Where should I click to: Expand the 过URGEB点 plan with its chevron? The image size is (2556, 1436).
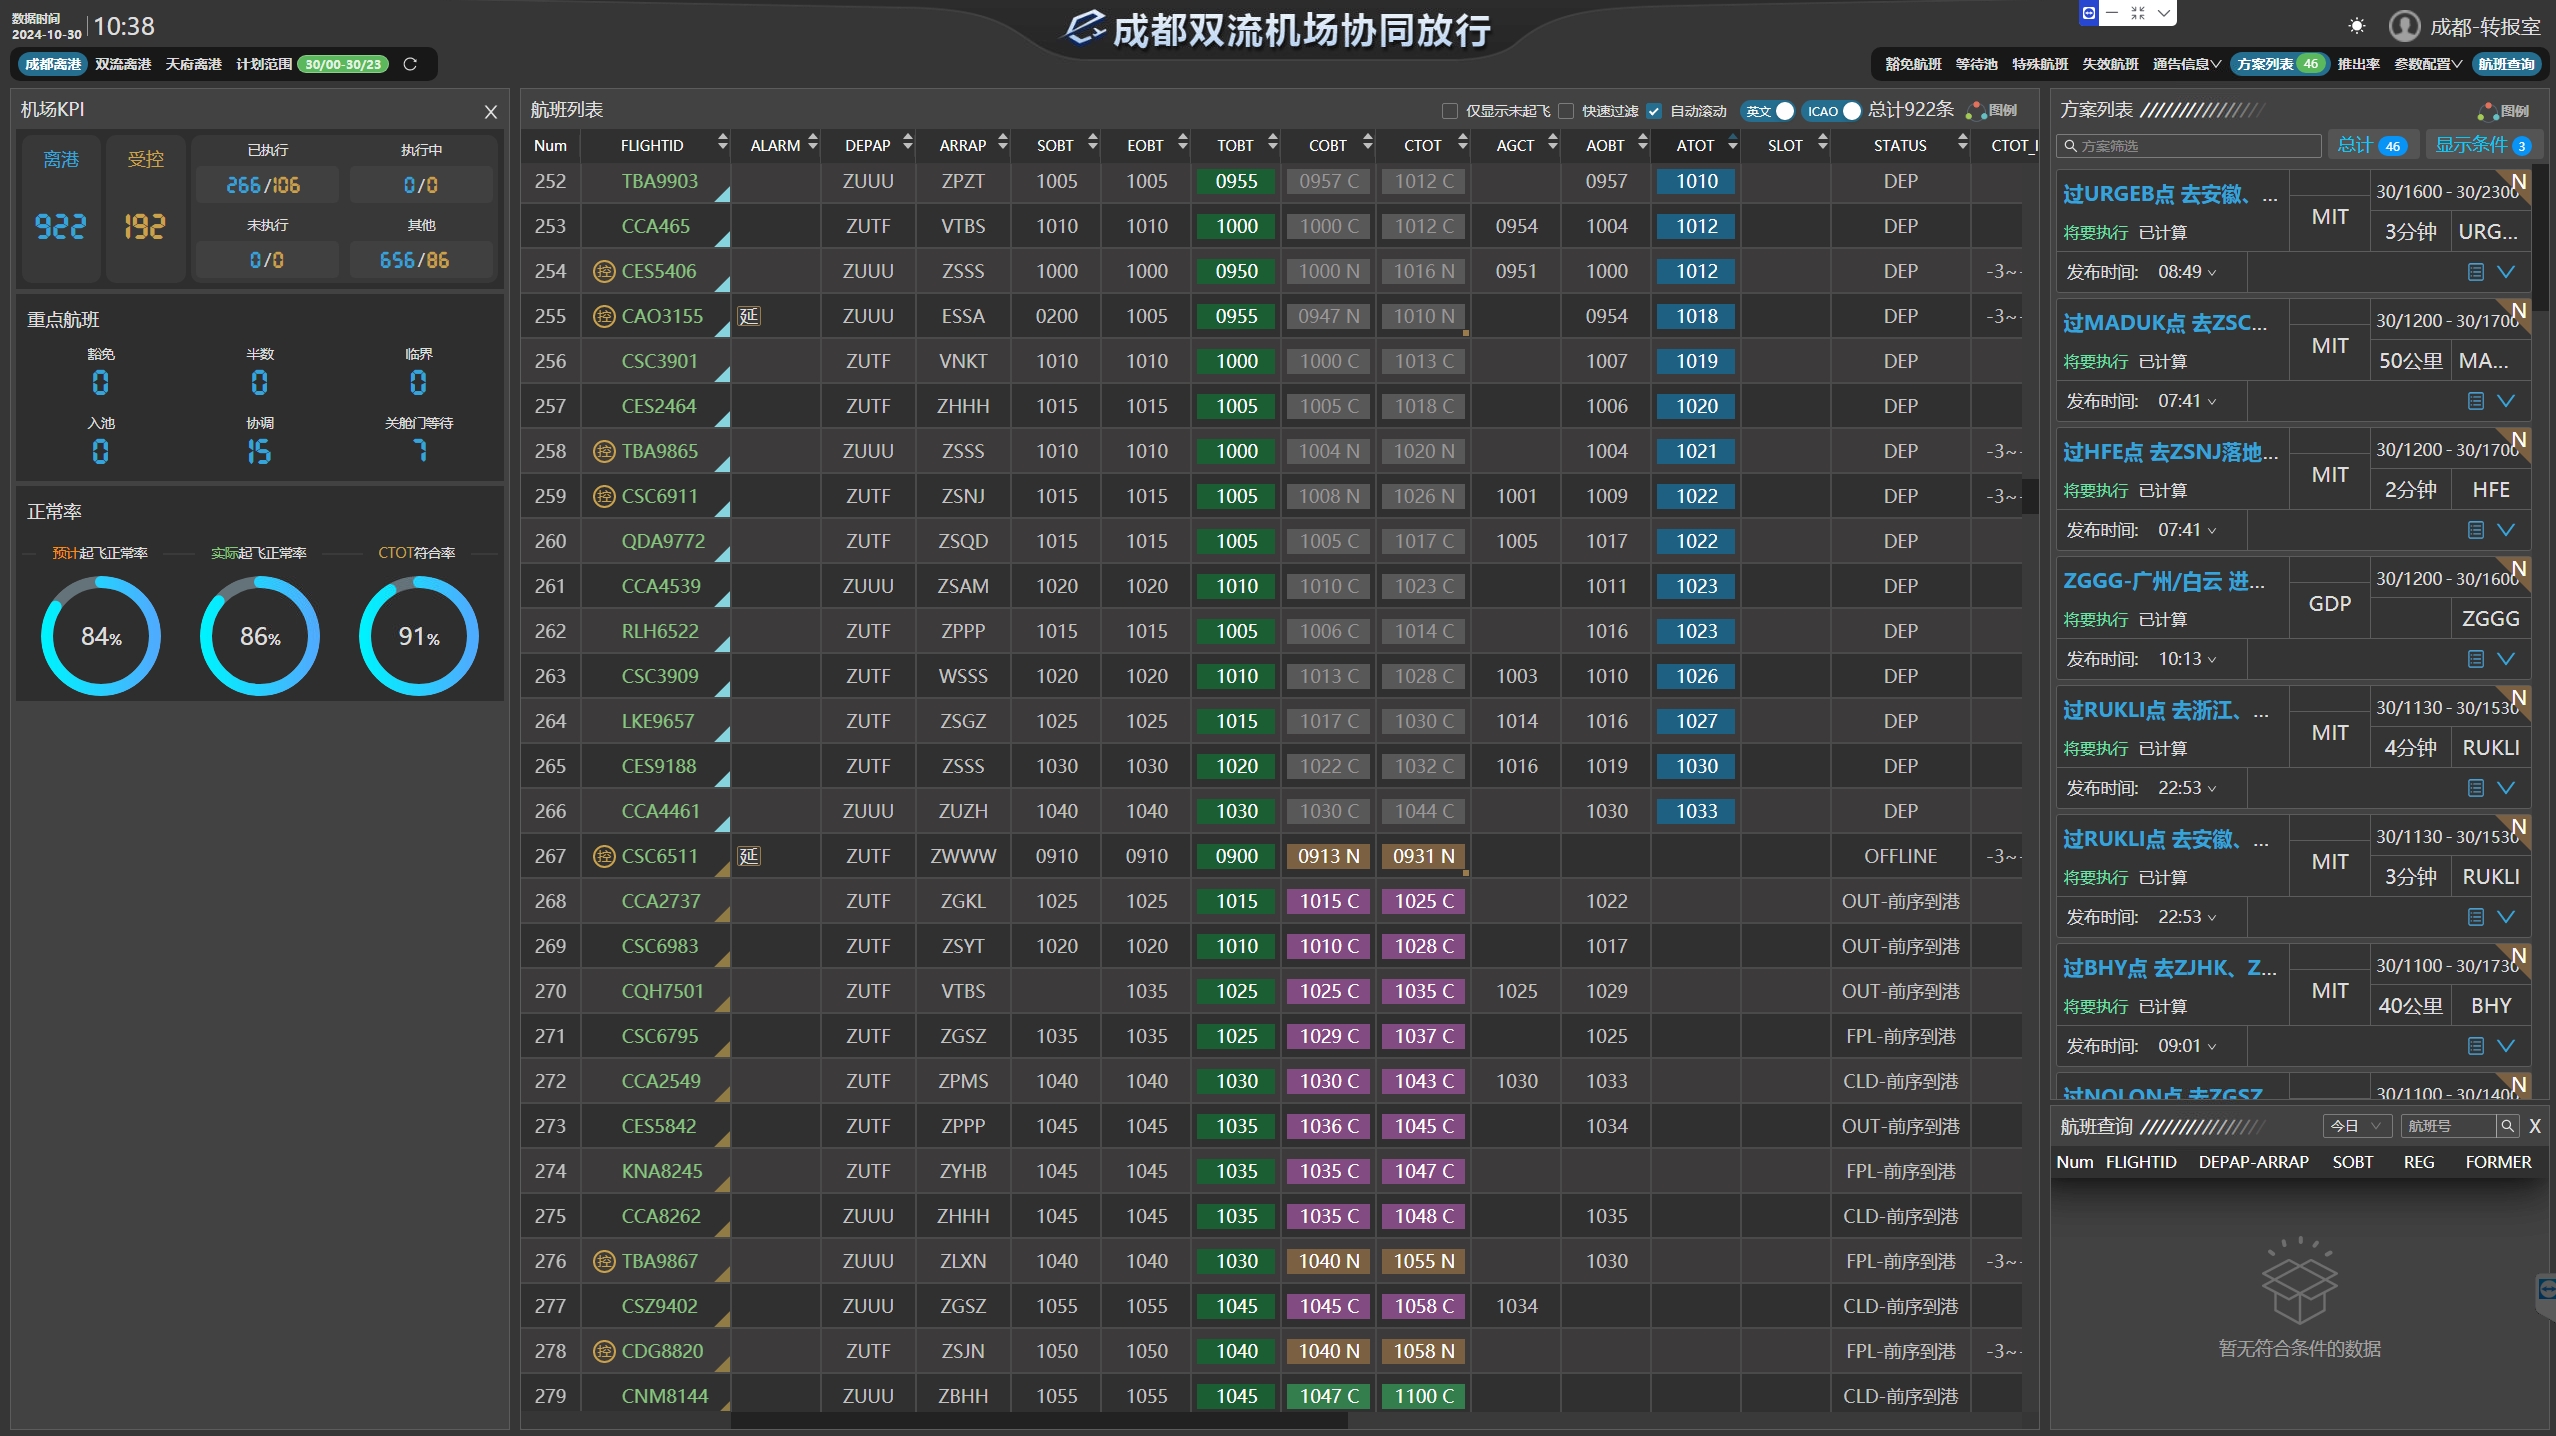tap(2506, 272)
